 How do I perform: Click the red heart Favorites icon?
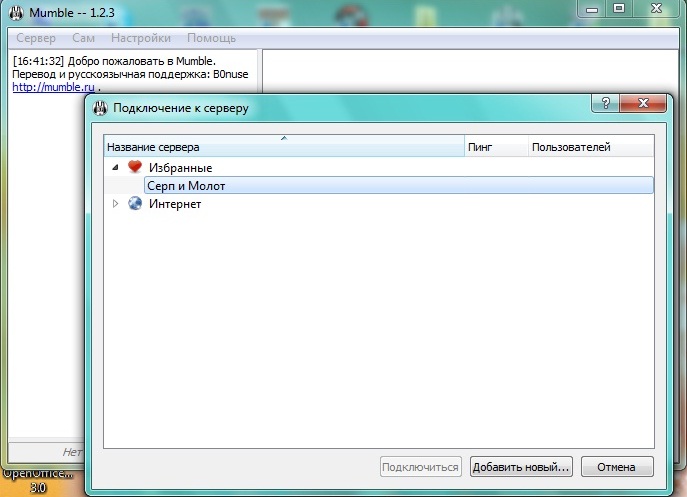tap(135, 168)
